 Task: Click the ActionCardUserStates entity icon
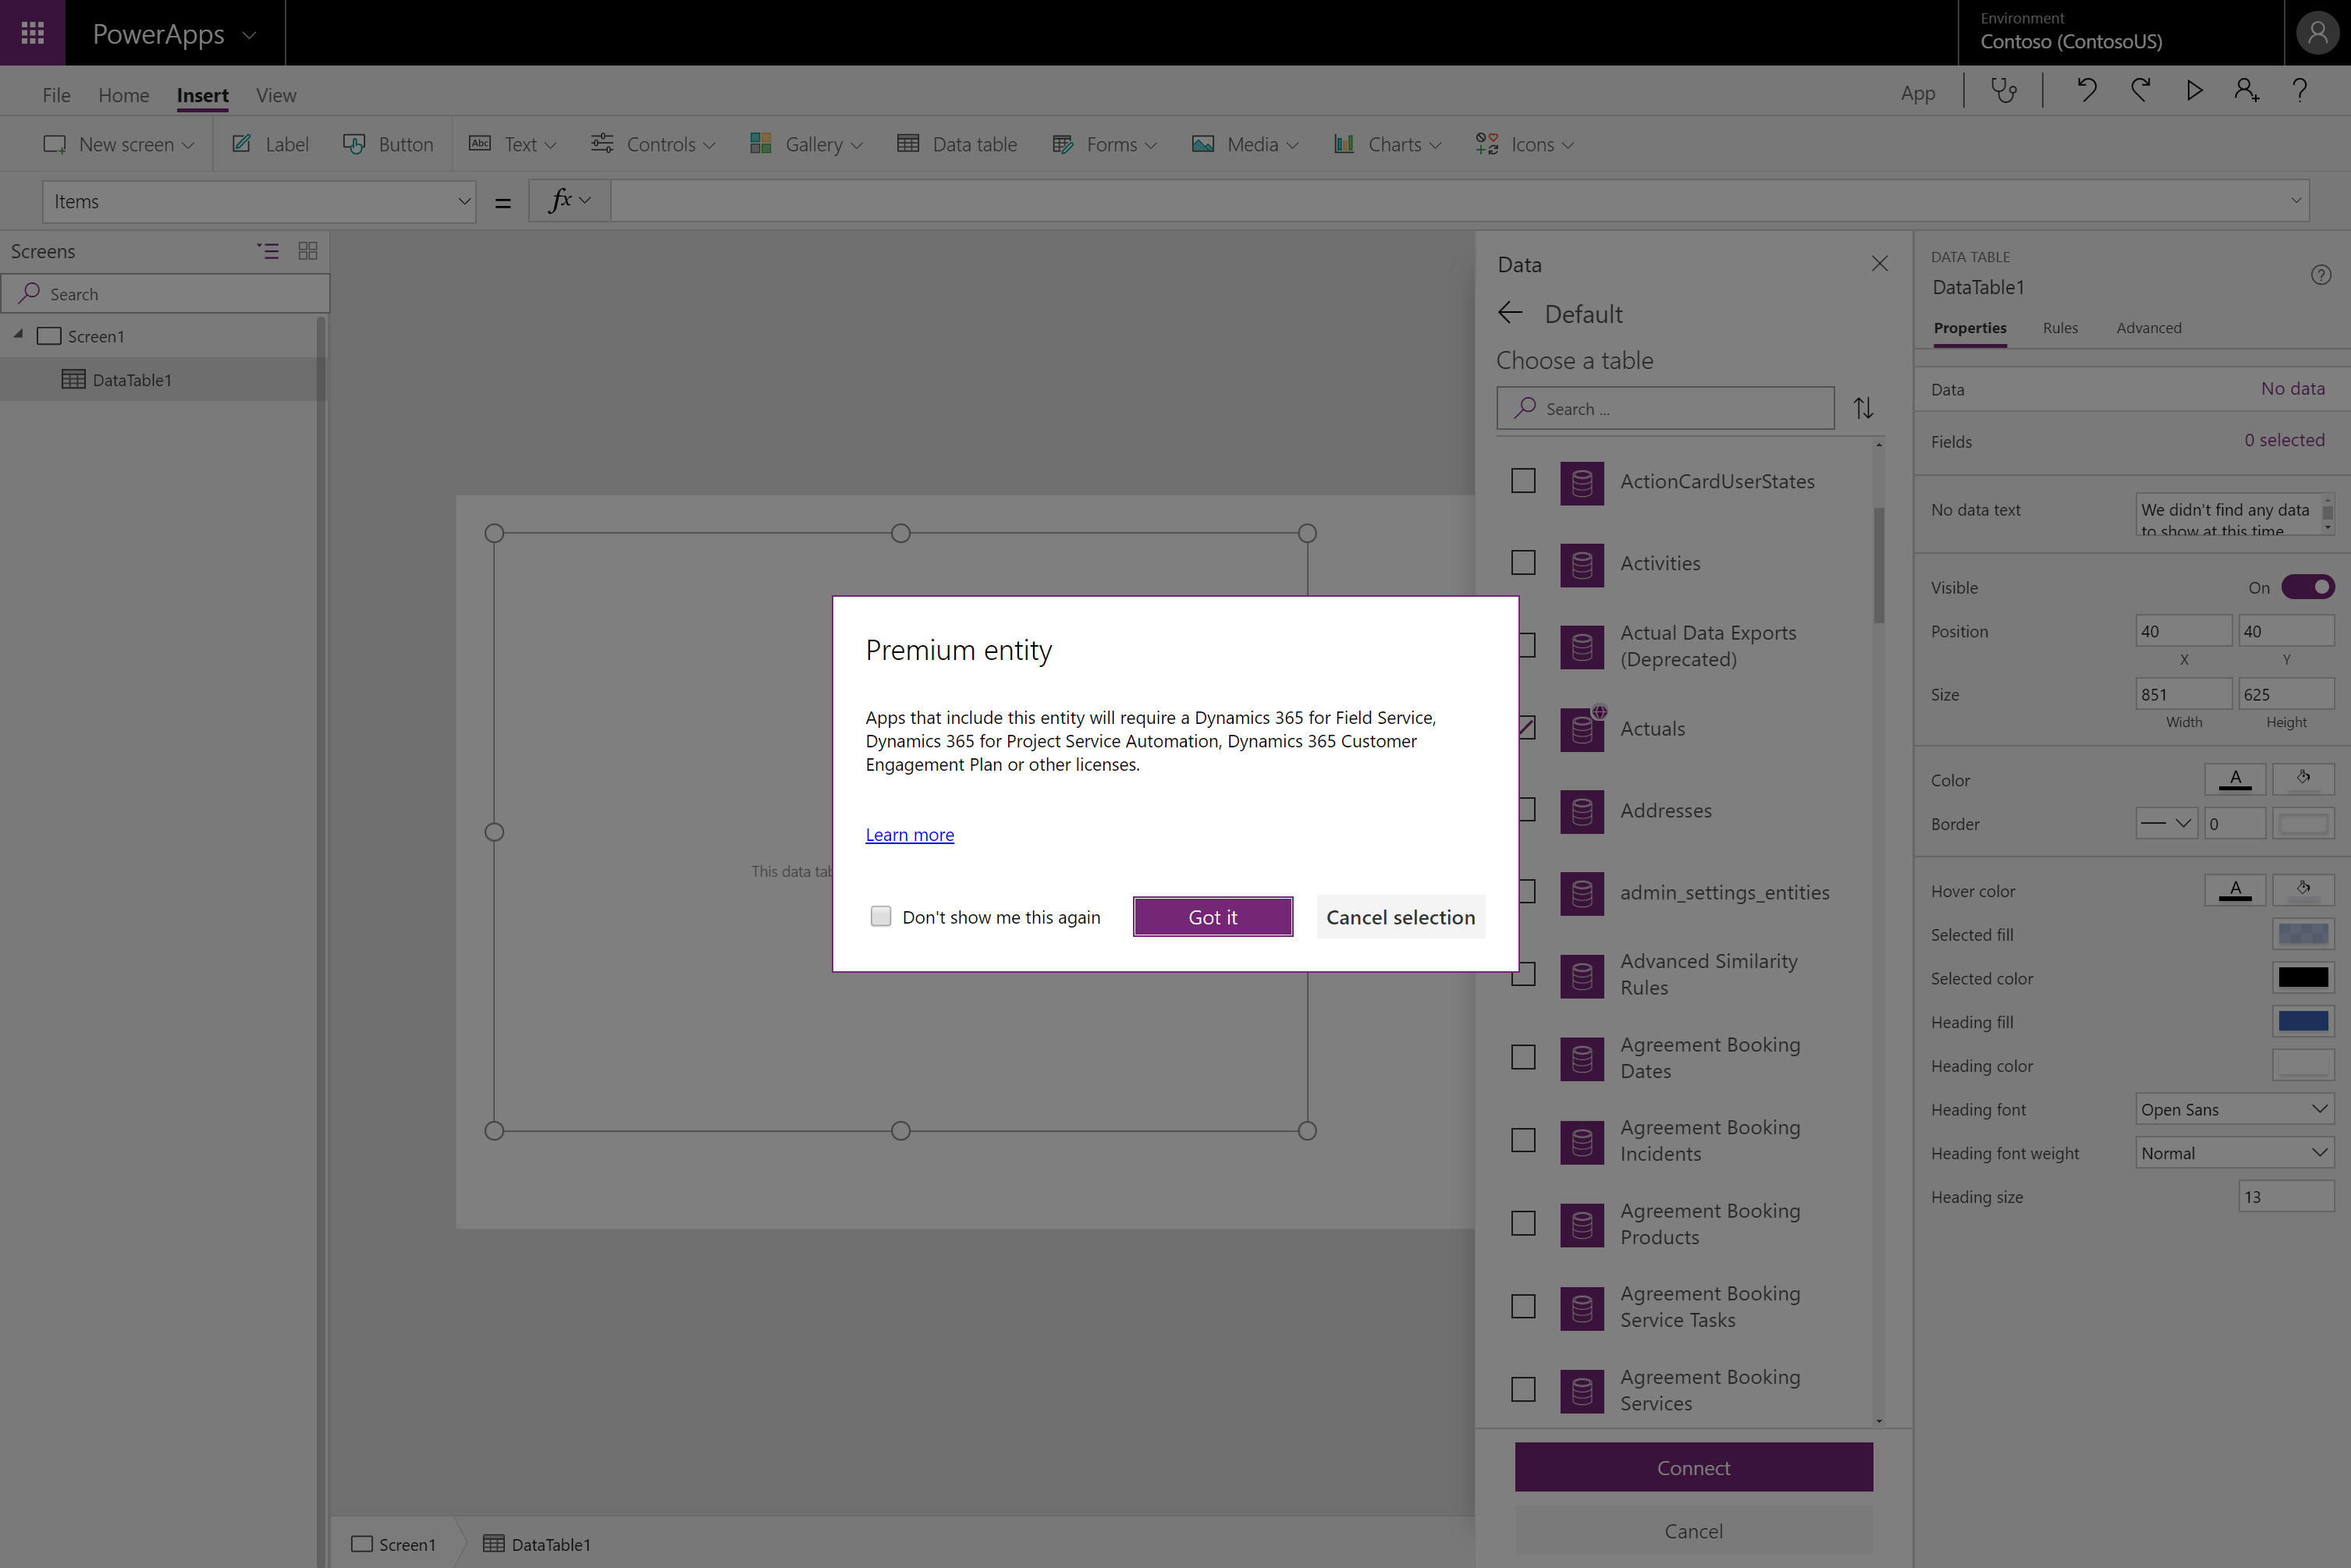coord(1581,483)
